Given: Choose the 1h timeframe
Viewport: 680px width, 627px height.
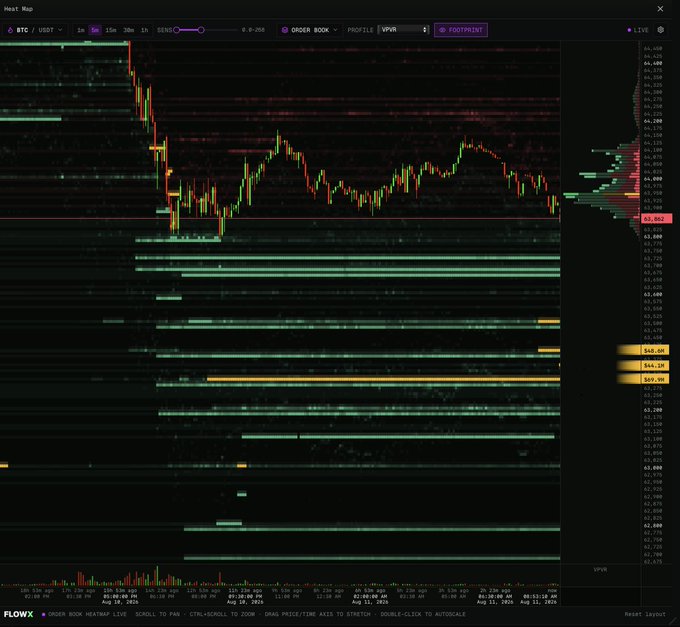Looking at the screenshot, I should tap(144, 30).
